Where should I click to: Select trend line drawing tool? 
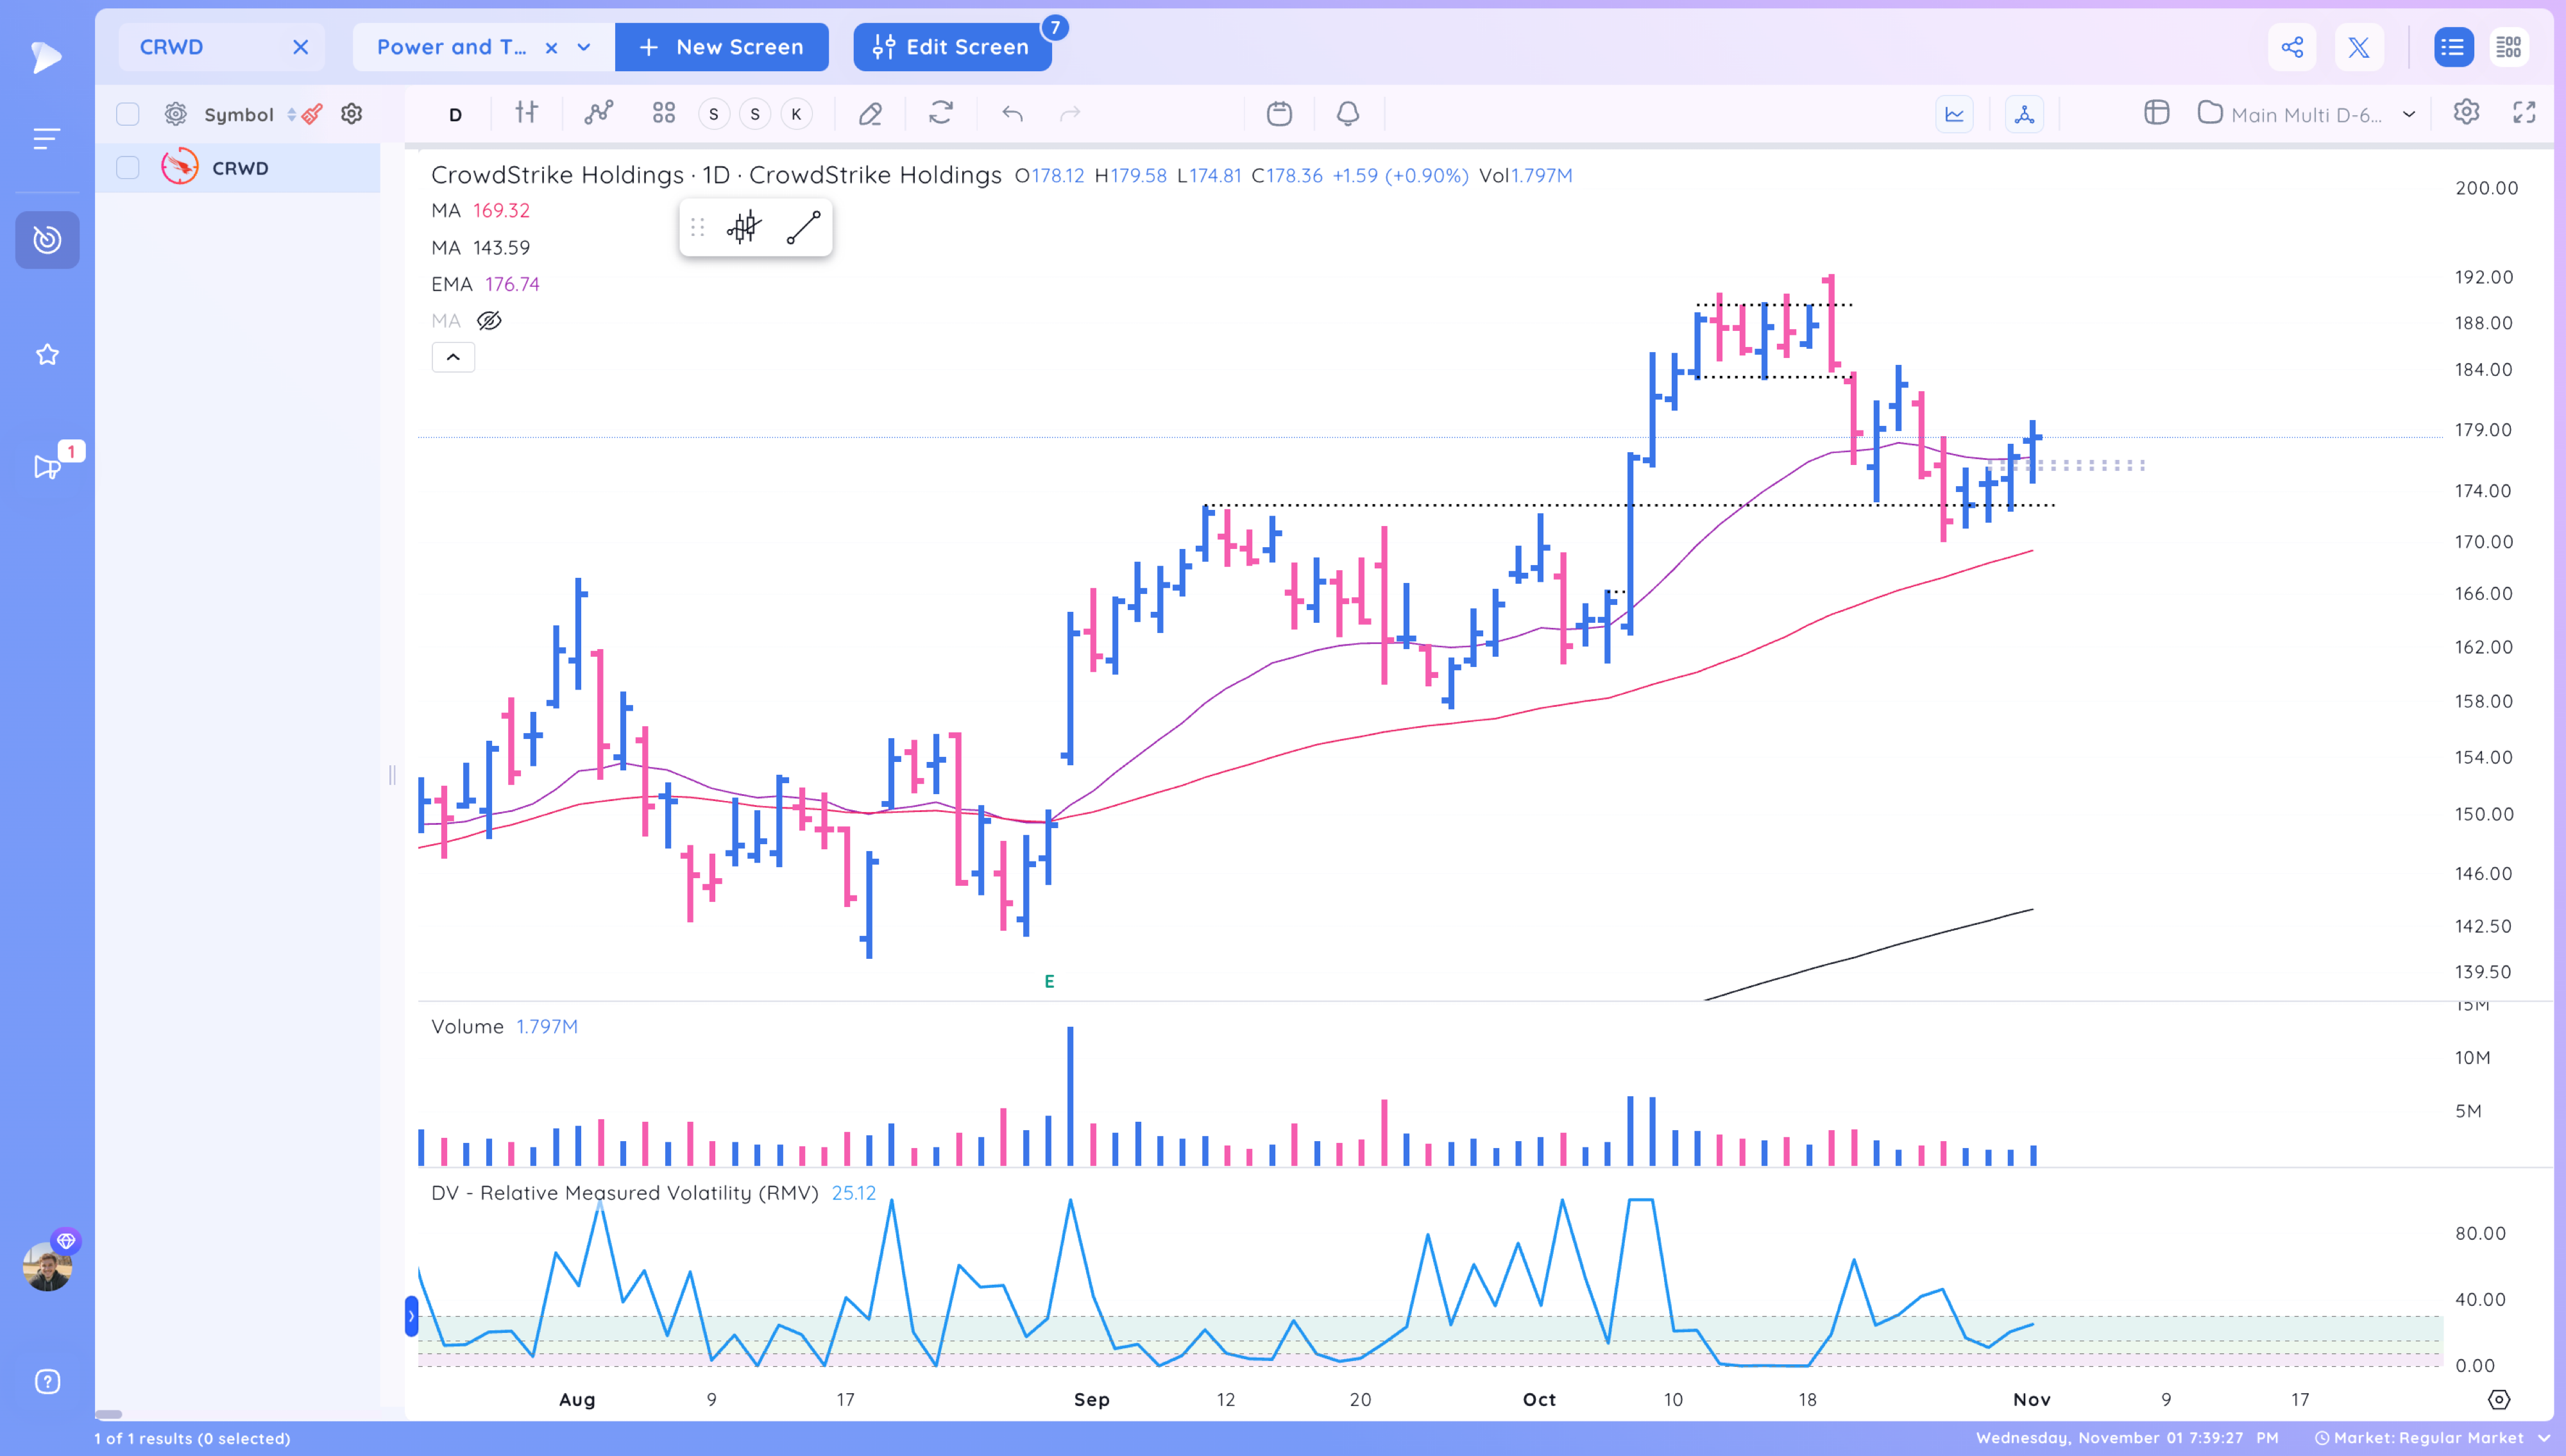(803, 228)
